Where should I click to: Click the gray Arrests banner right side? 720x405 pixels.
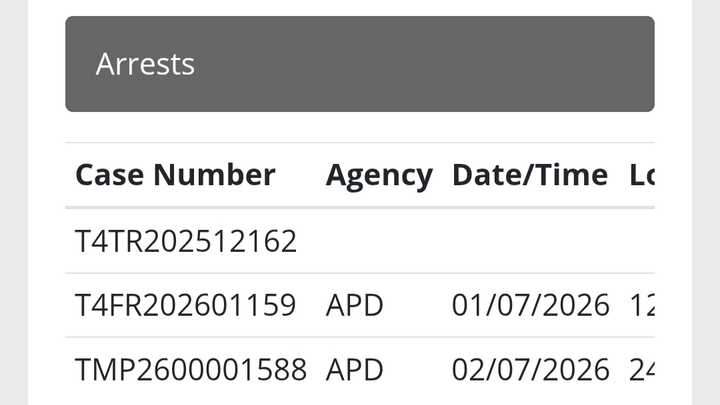pos(560,64)
